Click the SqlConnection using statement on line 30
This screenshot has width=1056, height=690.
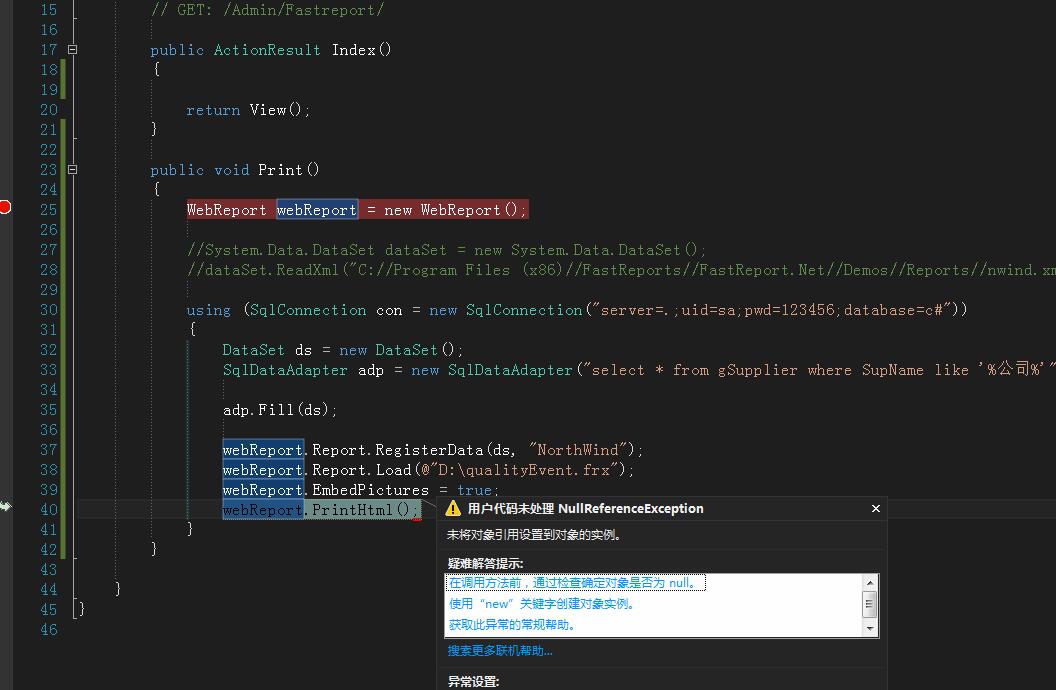coord(577,310)
